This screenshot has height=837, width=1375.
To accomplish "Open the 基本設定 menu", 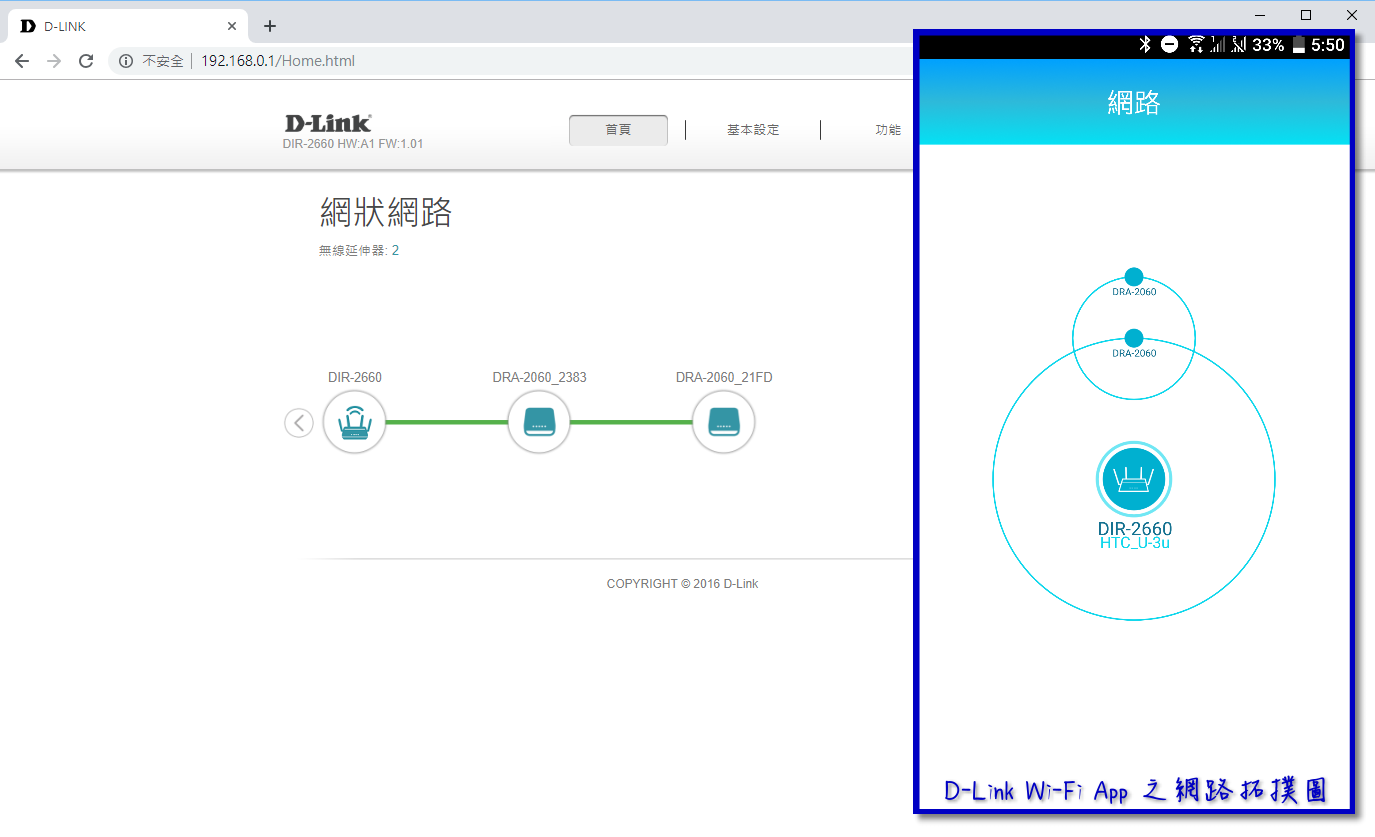I will coord(753,130).
